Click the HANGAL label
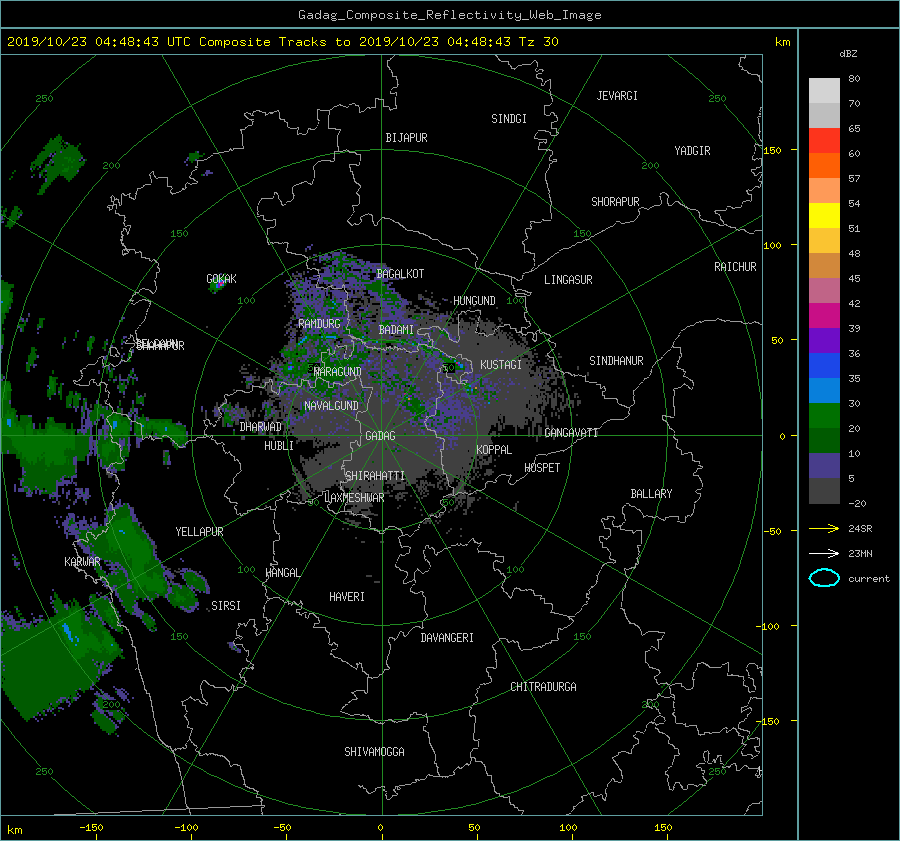This screenshot has width=900, height=841. [x=283, y=573]
